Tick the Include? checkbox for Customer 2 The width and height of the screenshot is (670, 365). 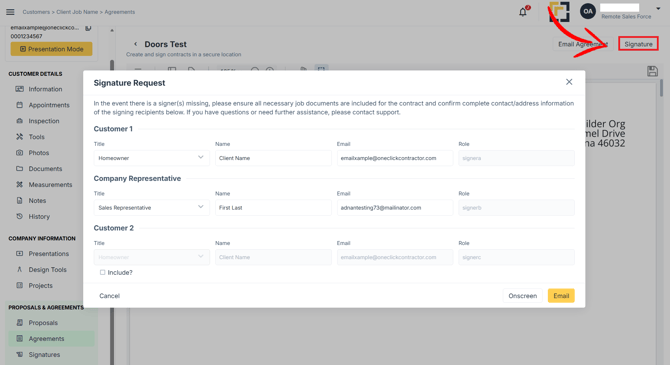point(103,272)
